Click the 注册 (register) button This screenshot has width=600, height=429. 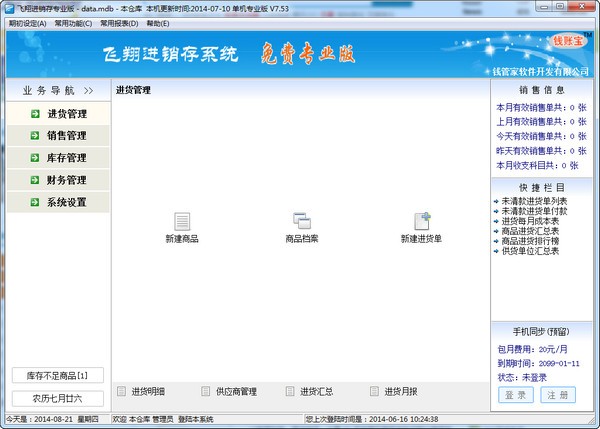557,395
